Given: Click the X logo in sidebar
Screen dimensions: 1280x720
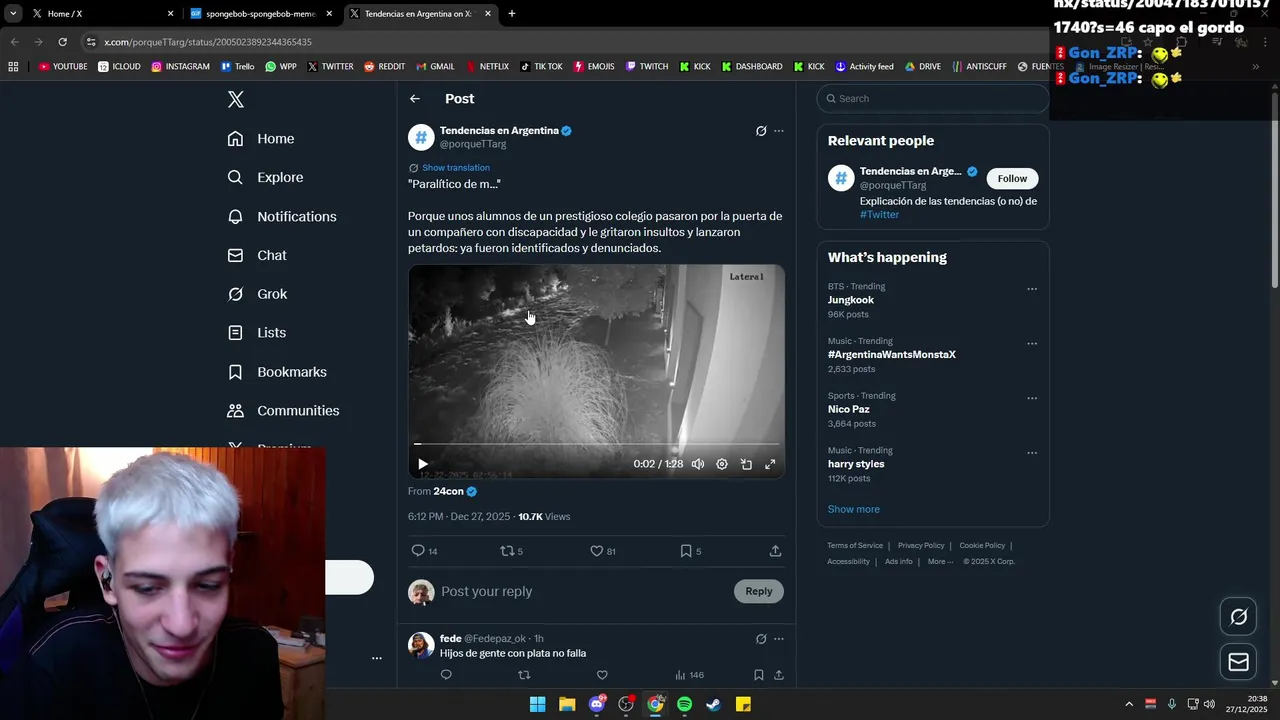Looking at the screenshot, I should click(236, 99).
